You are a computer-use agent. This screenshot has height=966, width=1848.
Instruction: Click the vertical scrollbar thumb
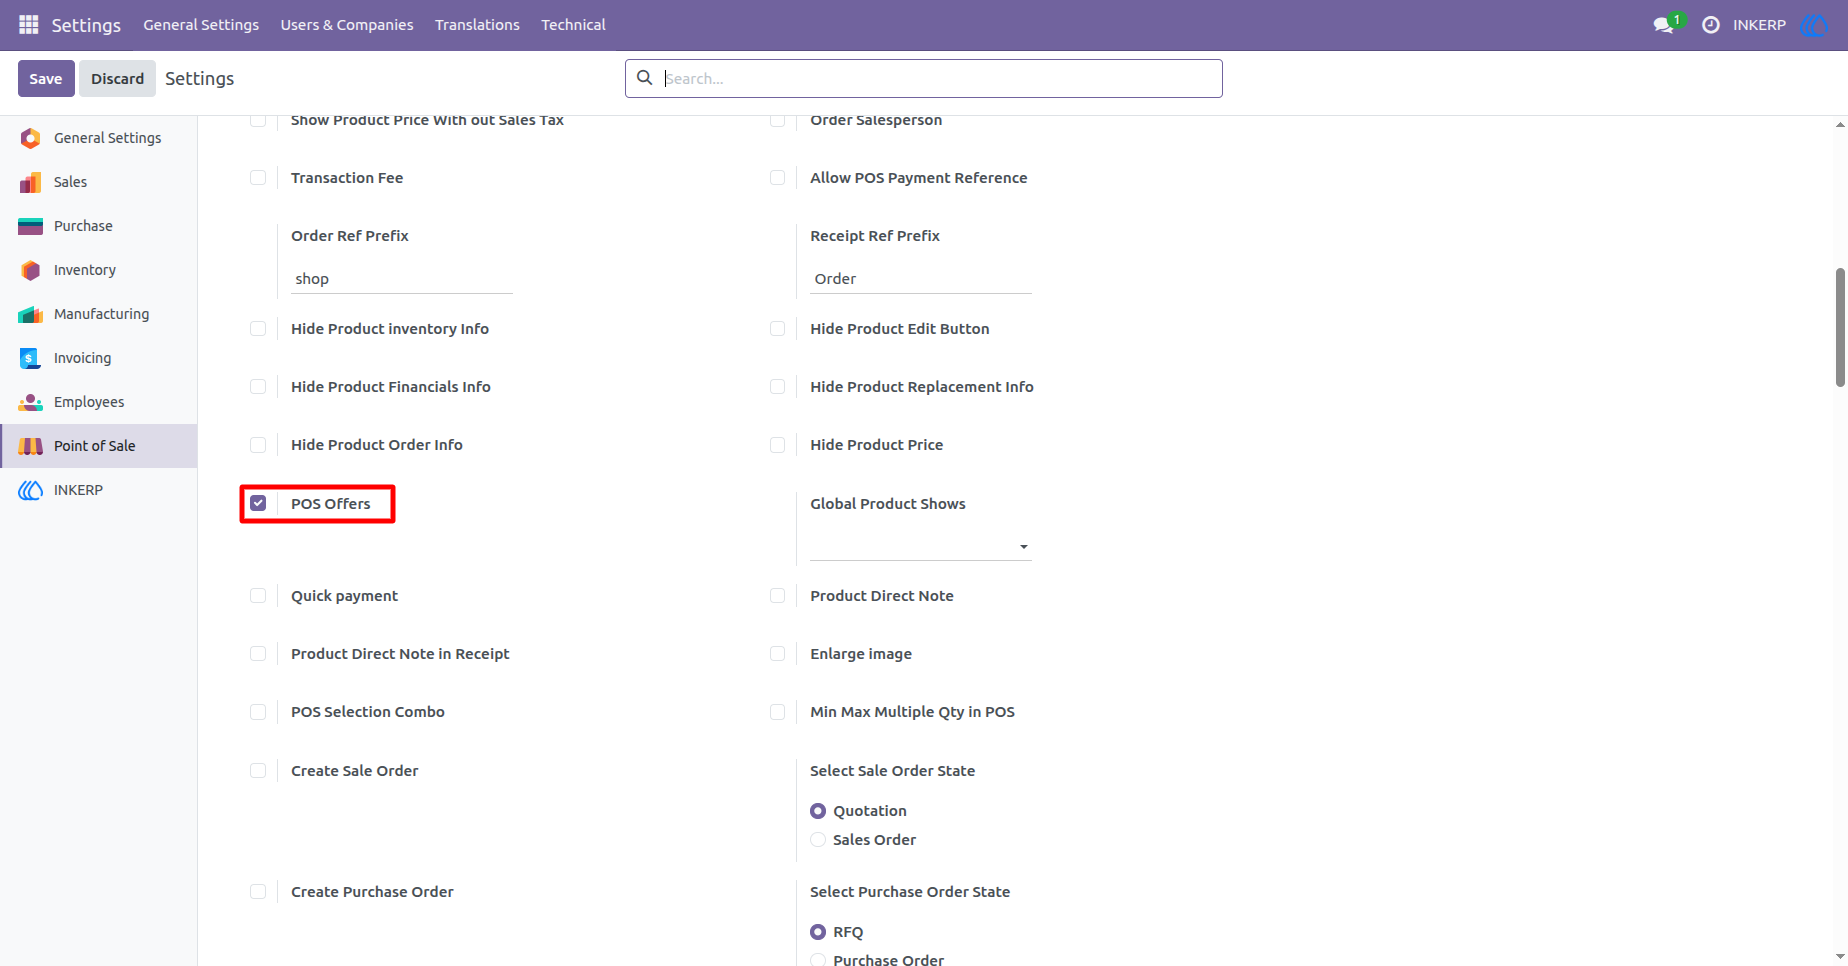[1840, 327]
